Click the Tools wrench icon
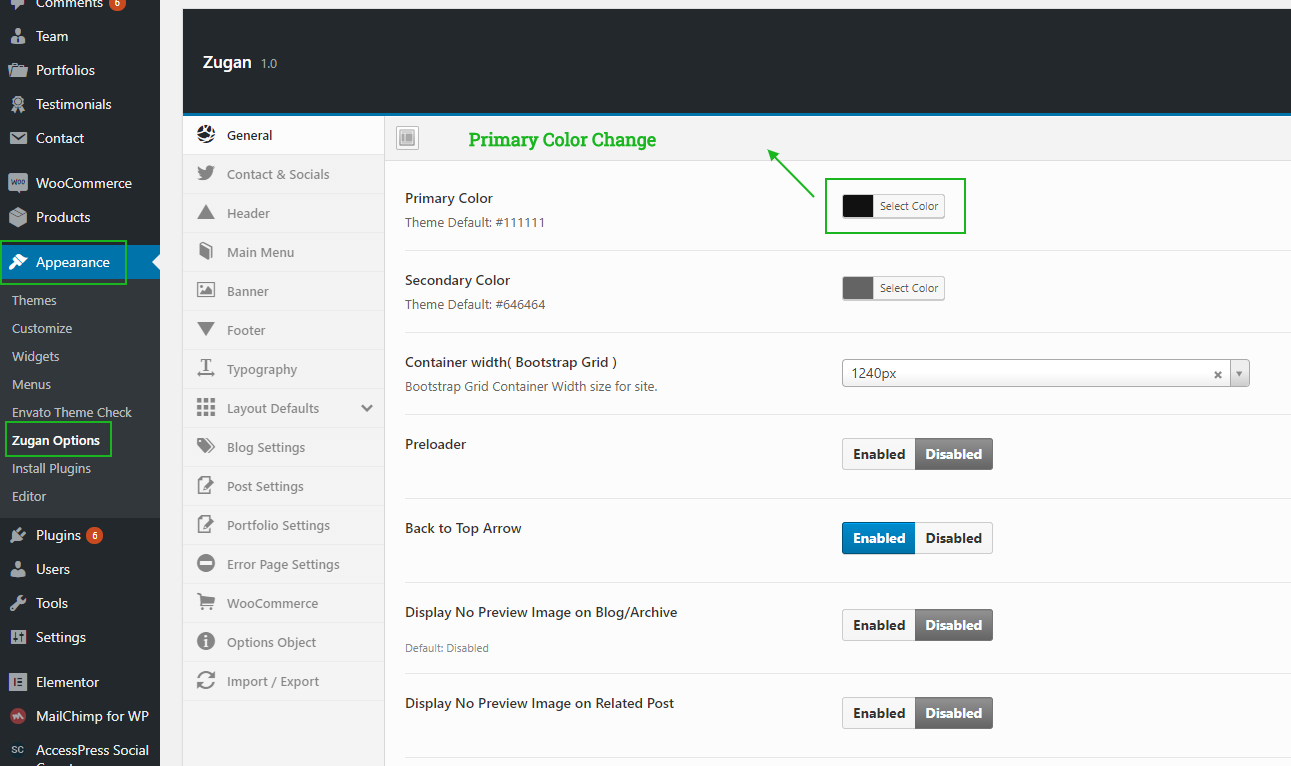 [18, 603]
